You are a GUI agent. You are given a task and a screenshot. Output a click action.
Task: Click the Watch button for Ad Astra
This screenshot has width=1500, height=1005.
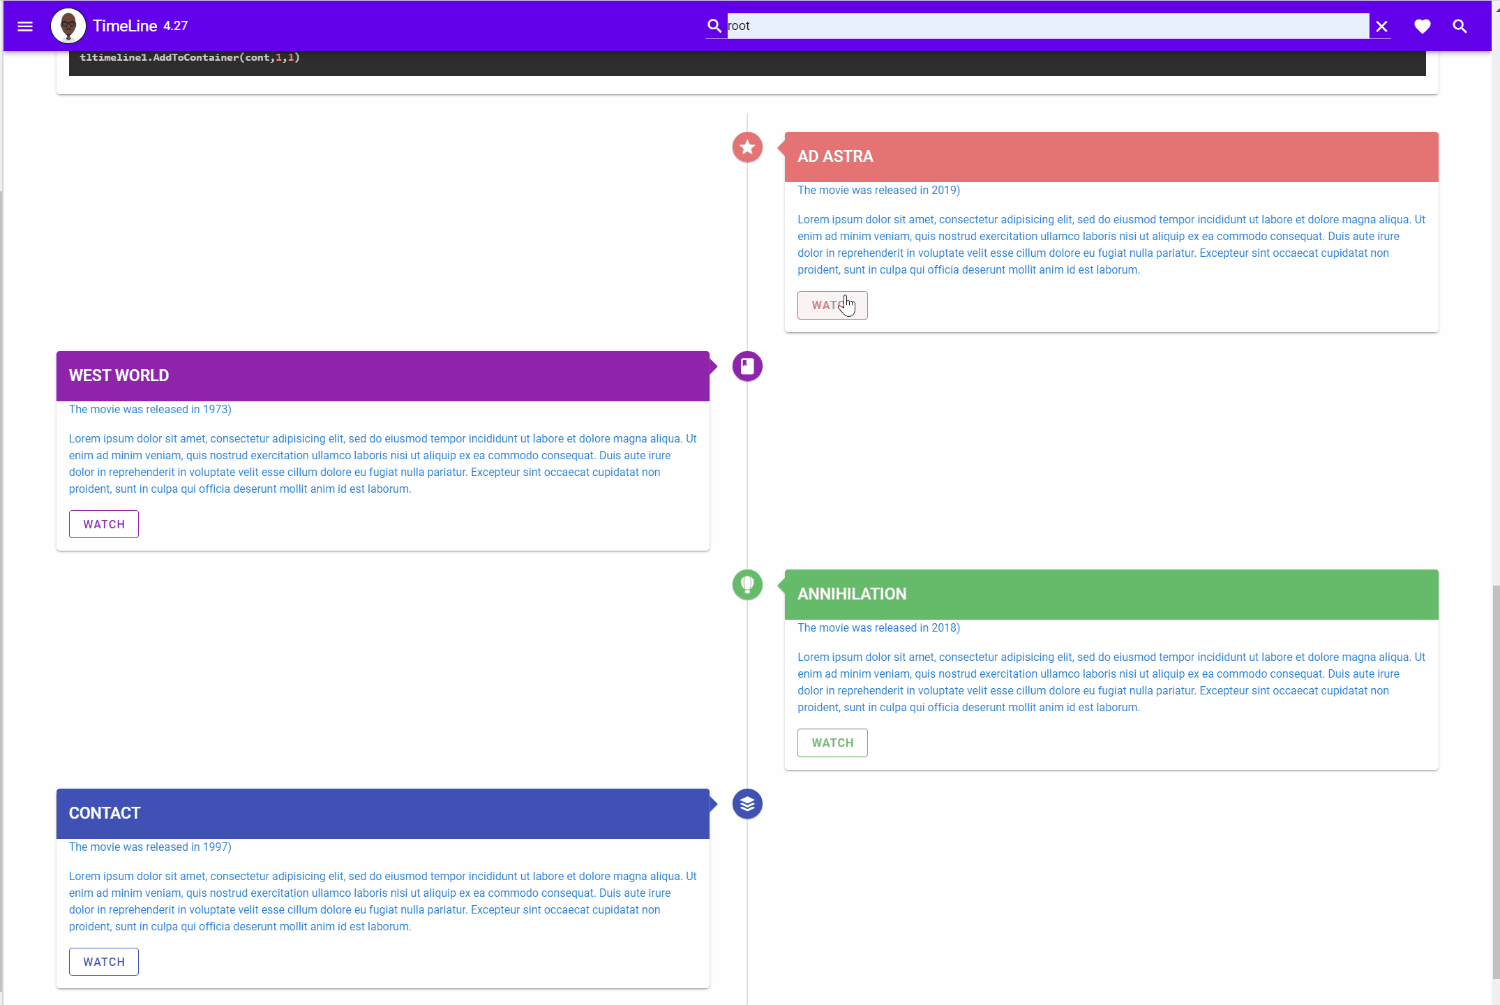coord(832,305)
